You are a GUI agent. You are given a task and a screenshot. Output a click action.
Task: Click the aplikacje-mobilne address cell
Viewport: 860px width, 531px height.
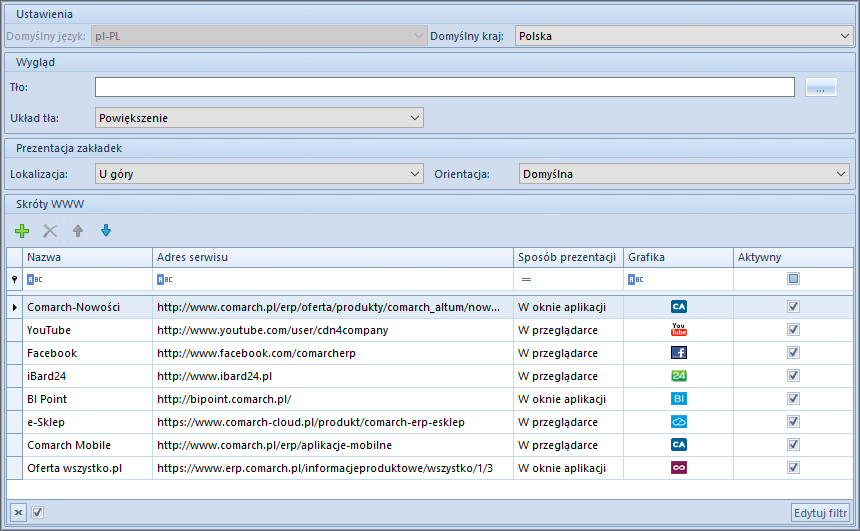click(333, 445)
